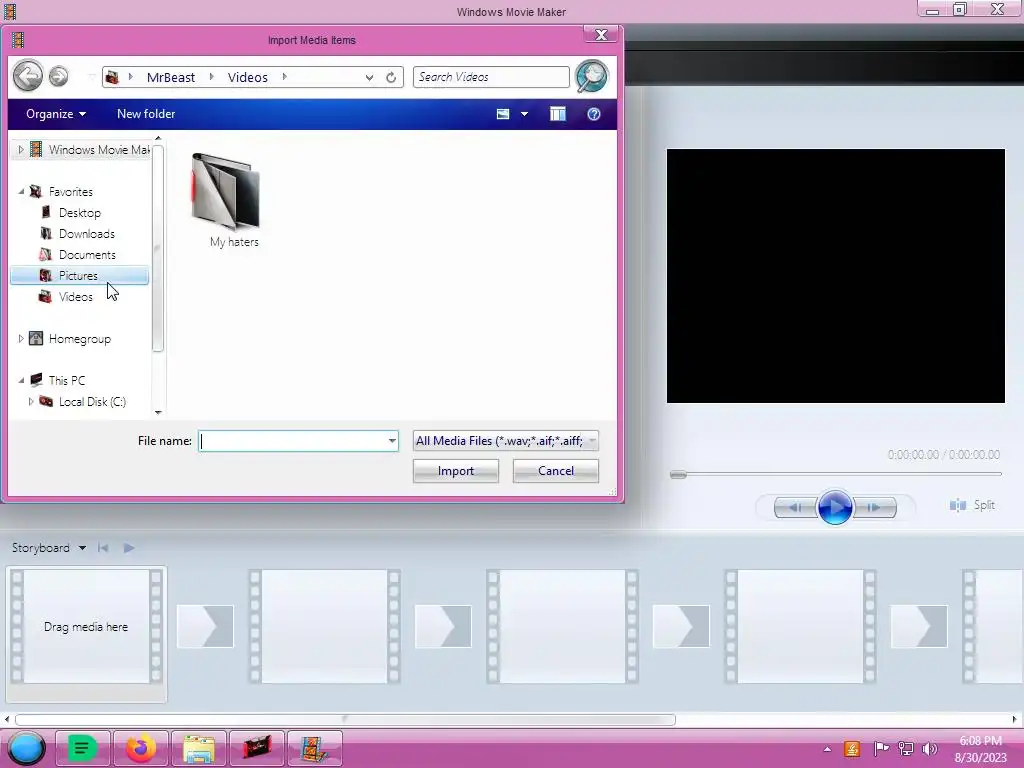Expand the Homegroup tree node
The height and width of the screenshot is (768, 1024).
(21, 338)
